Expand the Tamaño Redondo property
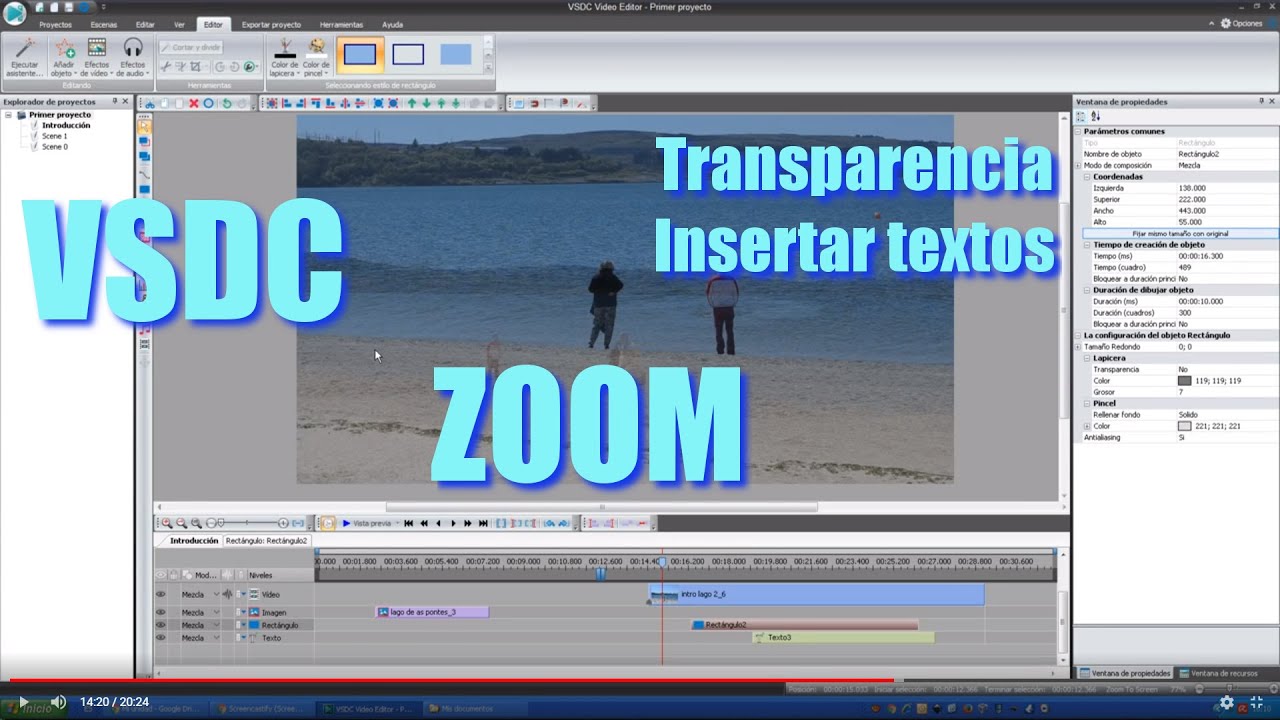The image size is (1280, 720). click(x=1079, y=347)
